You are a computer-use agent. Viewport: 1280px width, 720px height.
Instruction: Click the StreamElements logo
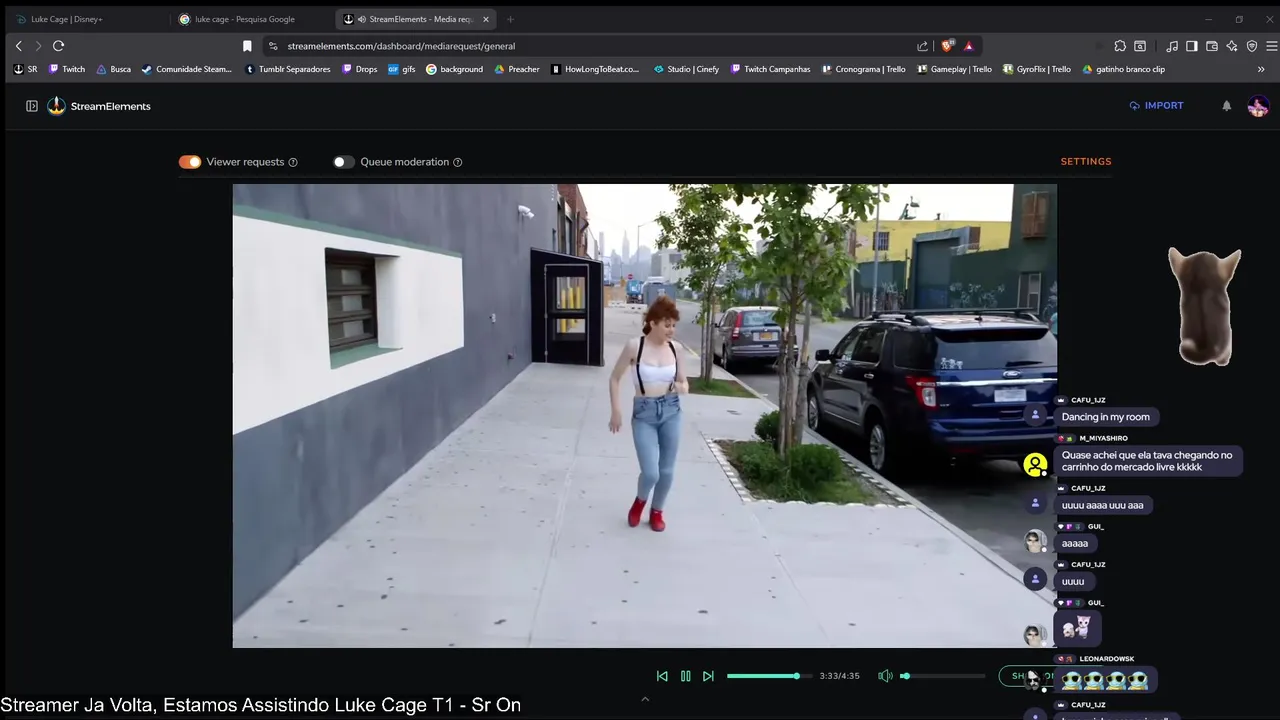pyautogui.click(x=99, y=106)
